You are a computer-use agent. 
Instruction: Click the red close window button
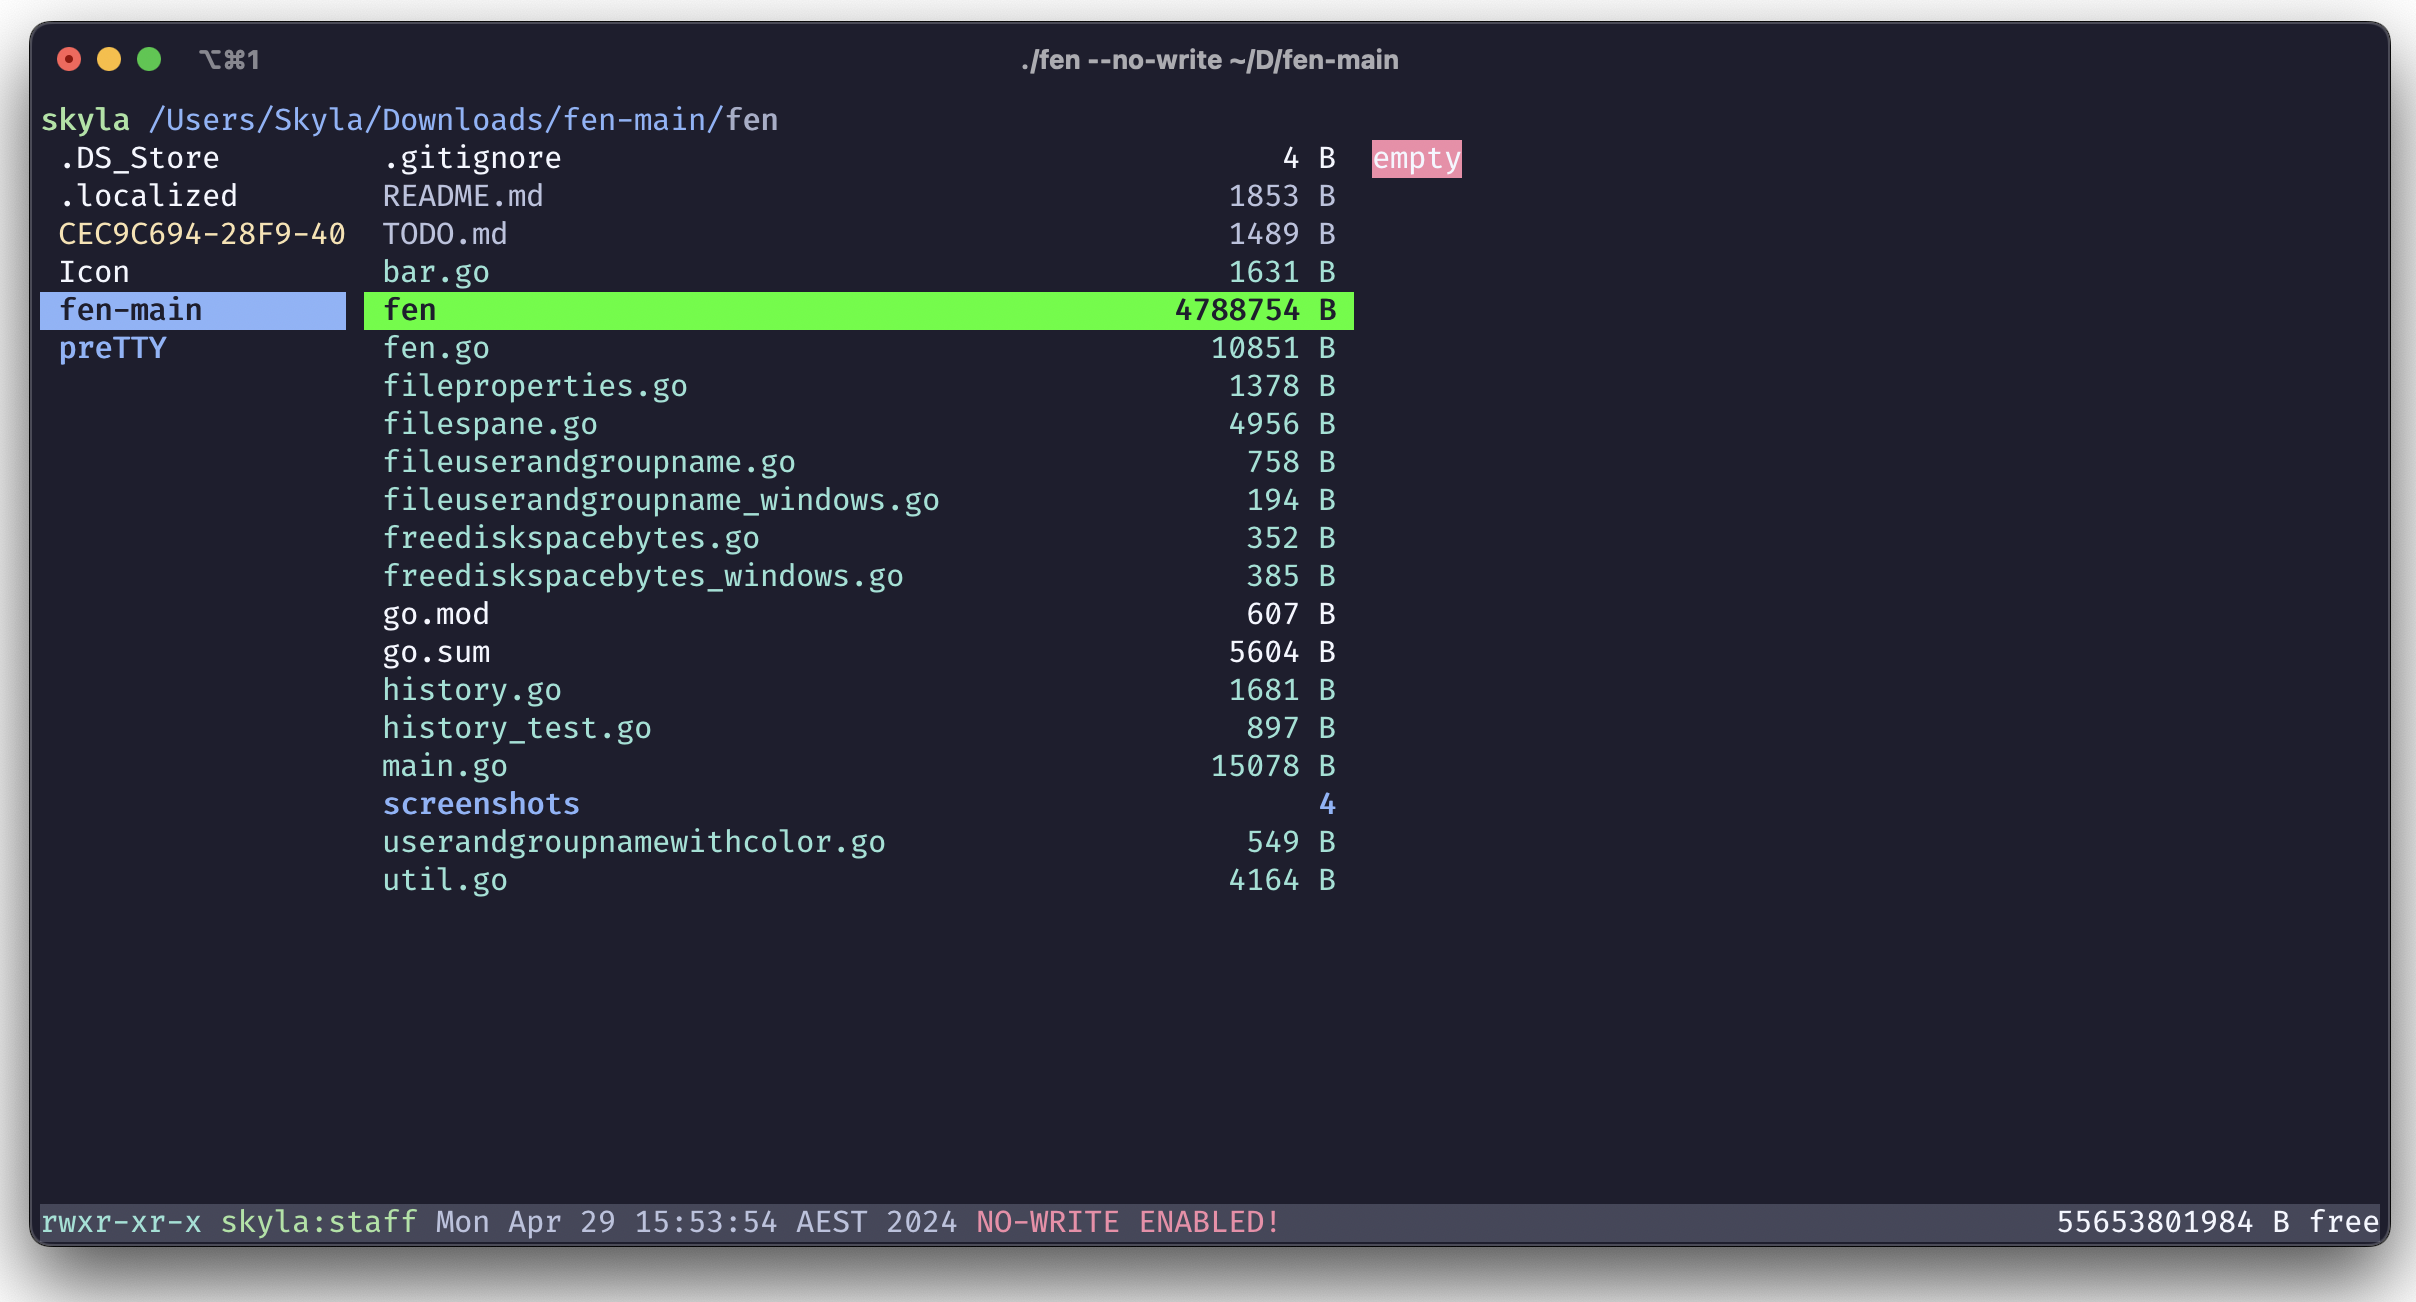pos(69,60)
